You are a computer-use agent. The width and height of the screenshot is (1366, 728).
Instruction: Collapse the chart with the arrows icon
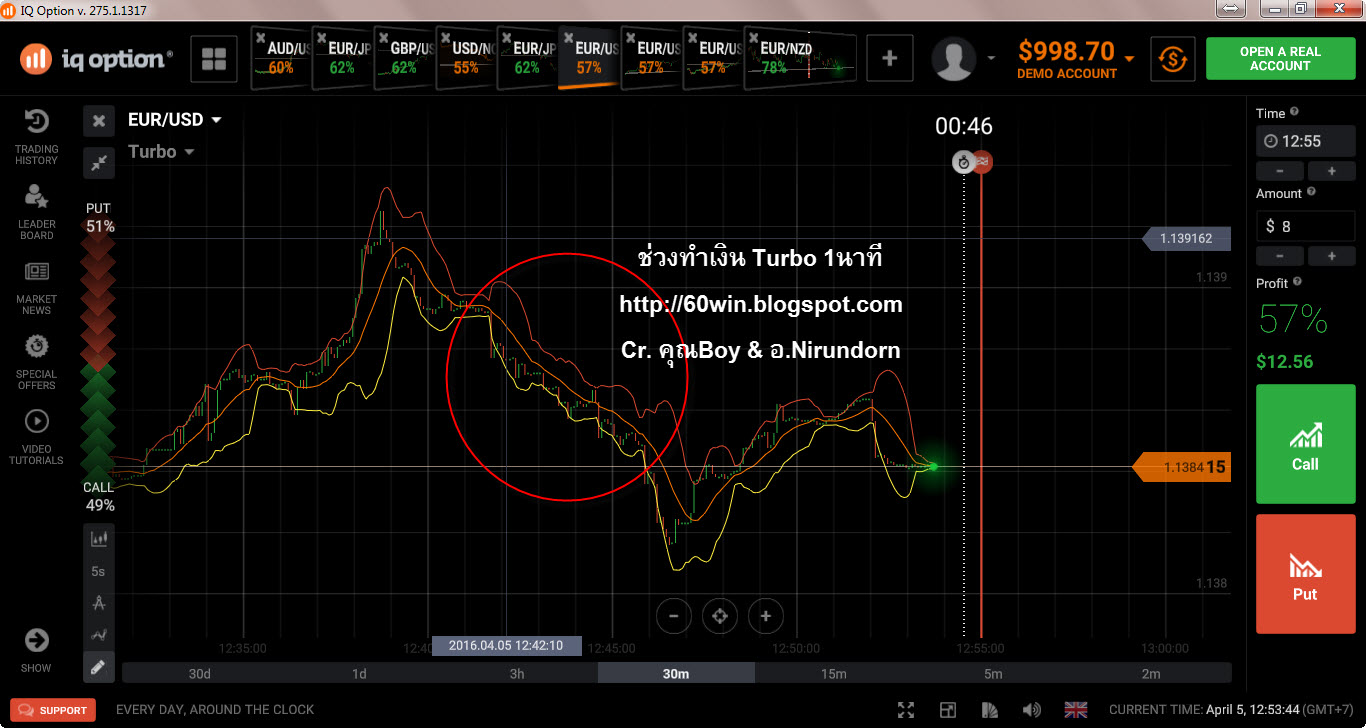point(99,162)
